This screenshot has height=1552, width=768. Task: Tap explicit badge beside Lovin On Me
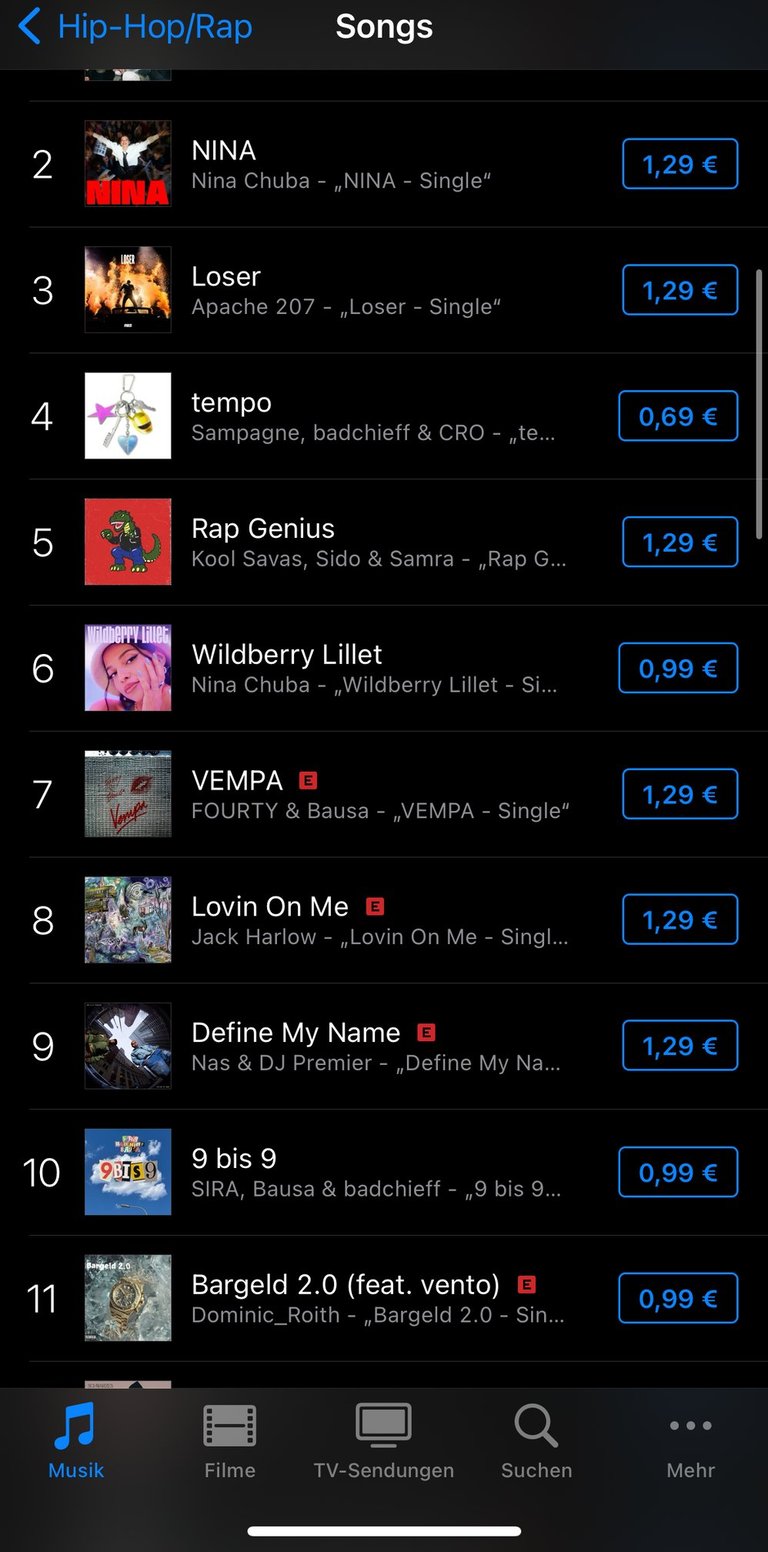(375, 906)
